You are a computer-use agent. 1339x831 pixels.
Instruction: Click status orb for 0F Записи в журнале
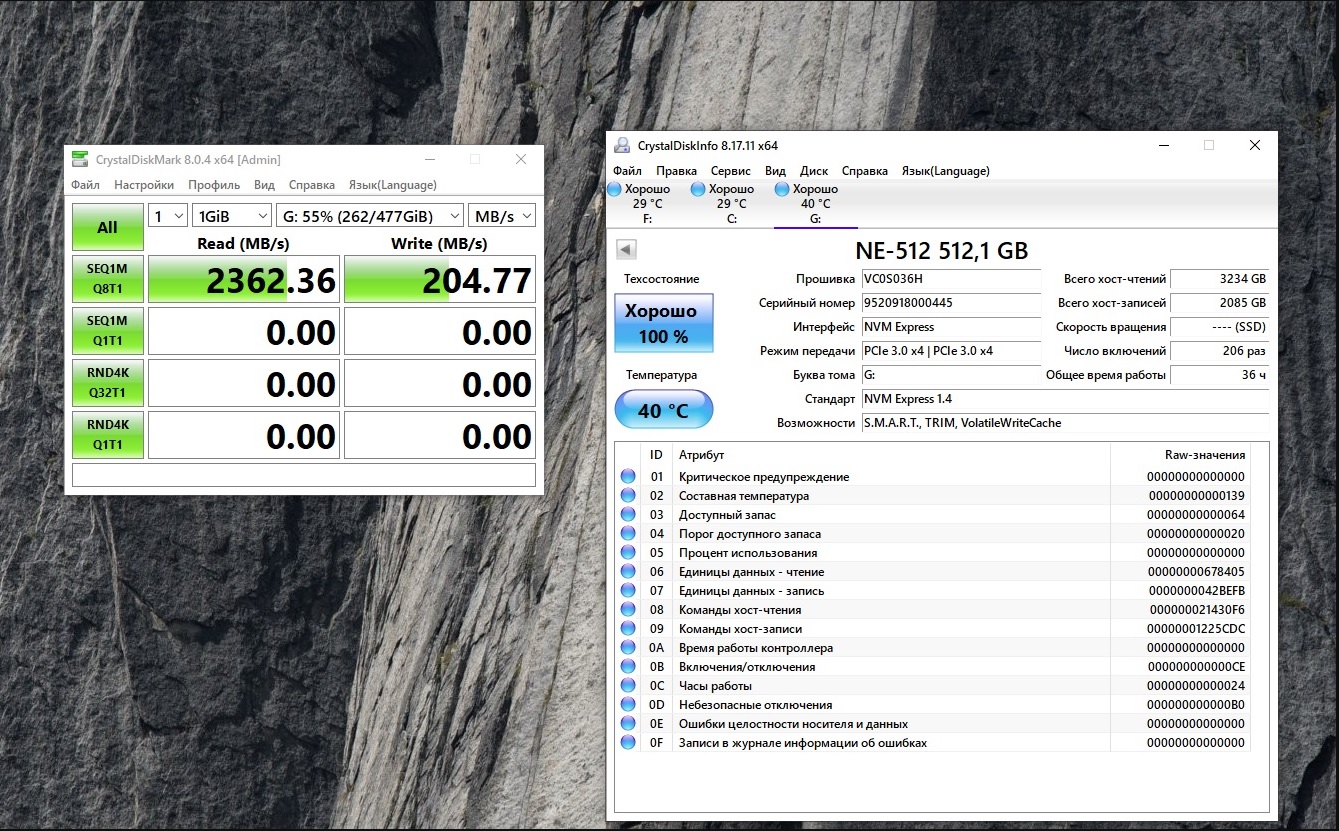(628, 743)
